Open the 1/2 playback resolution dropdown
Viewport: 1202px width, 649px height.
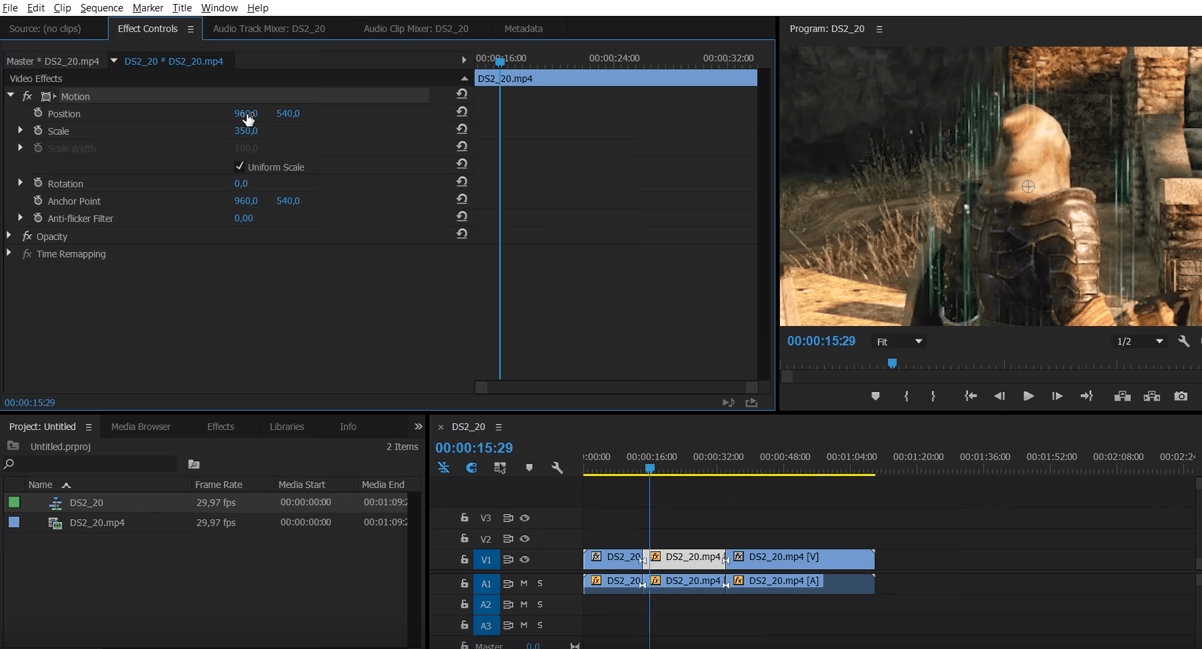click(x=1140, y=341)
